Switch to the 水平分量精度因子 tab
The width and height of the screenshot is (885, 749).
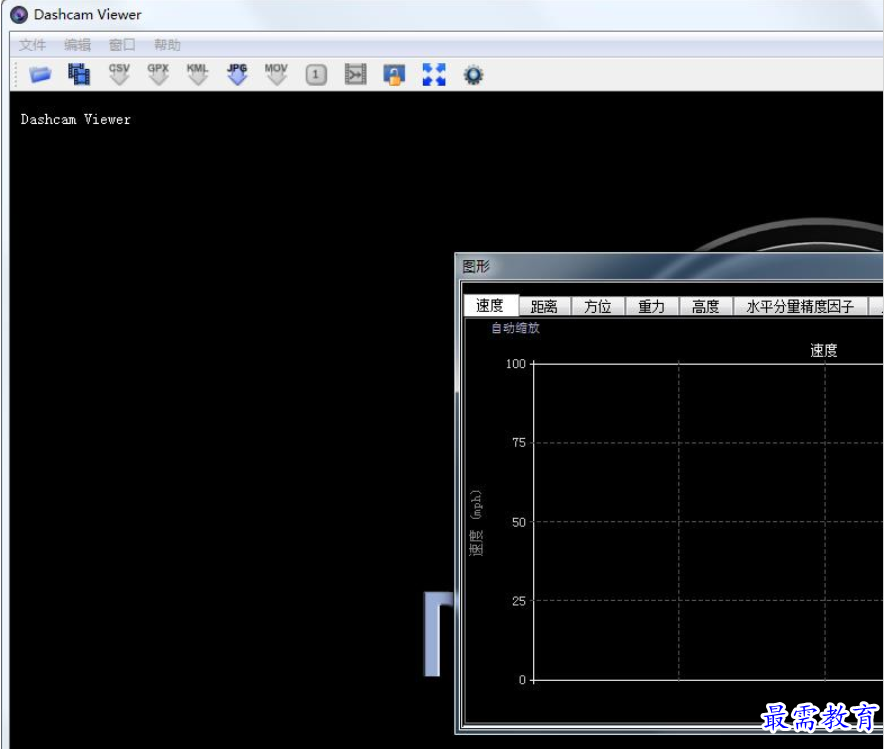point(800,306)
